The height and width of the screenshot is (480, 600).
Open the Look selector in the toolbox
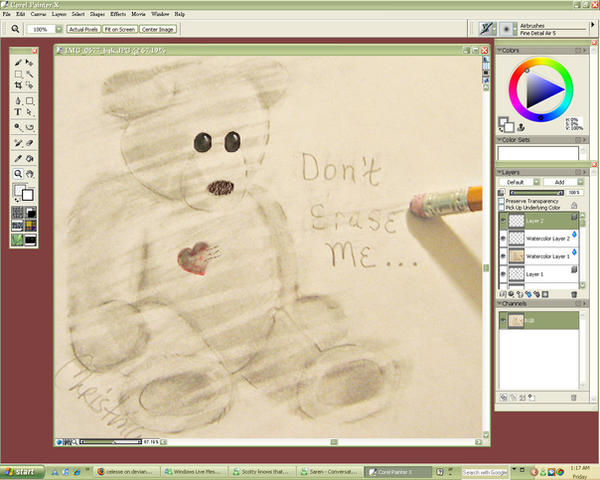click(18, 240)
